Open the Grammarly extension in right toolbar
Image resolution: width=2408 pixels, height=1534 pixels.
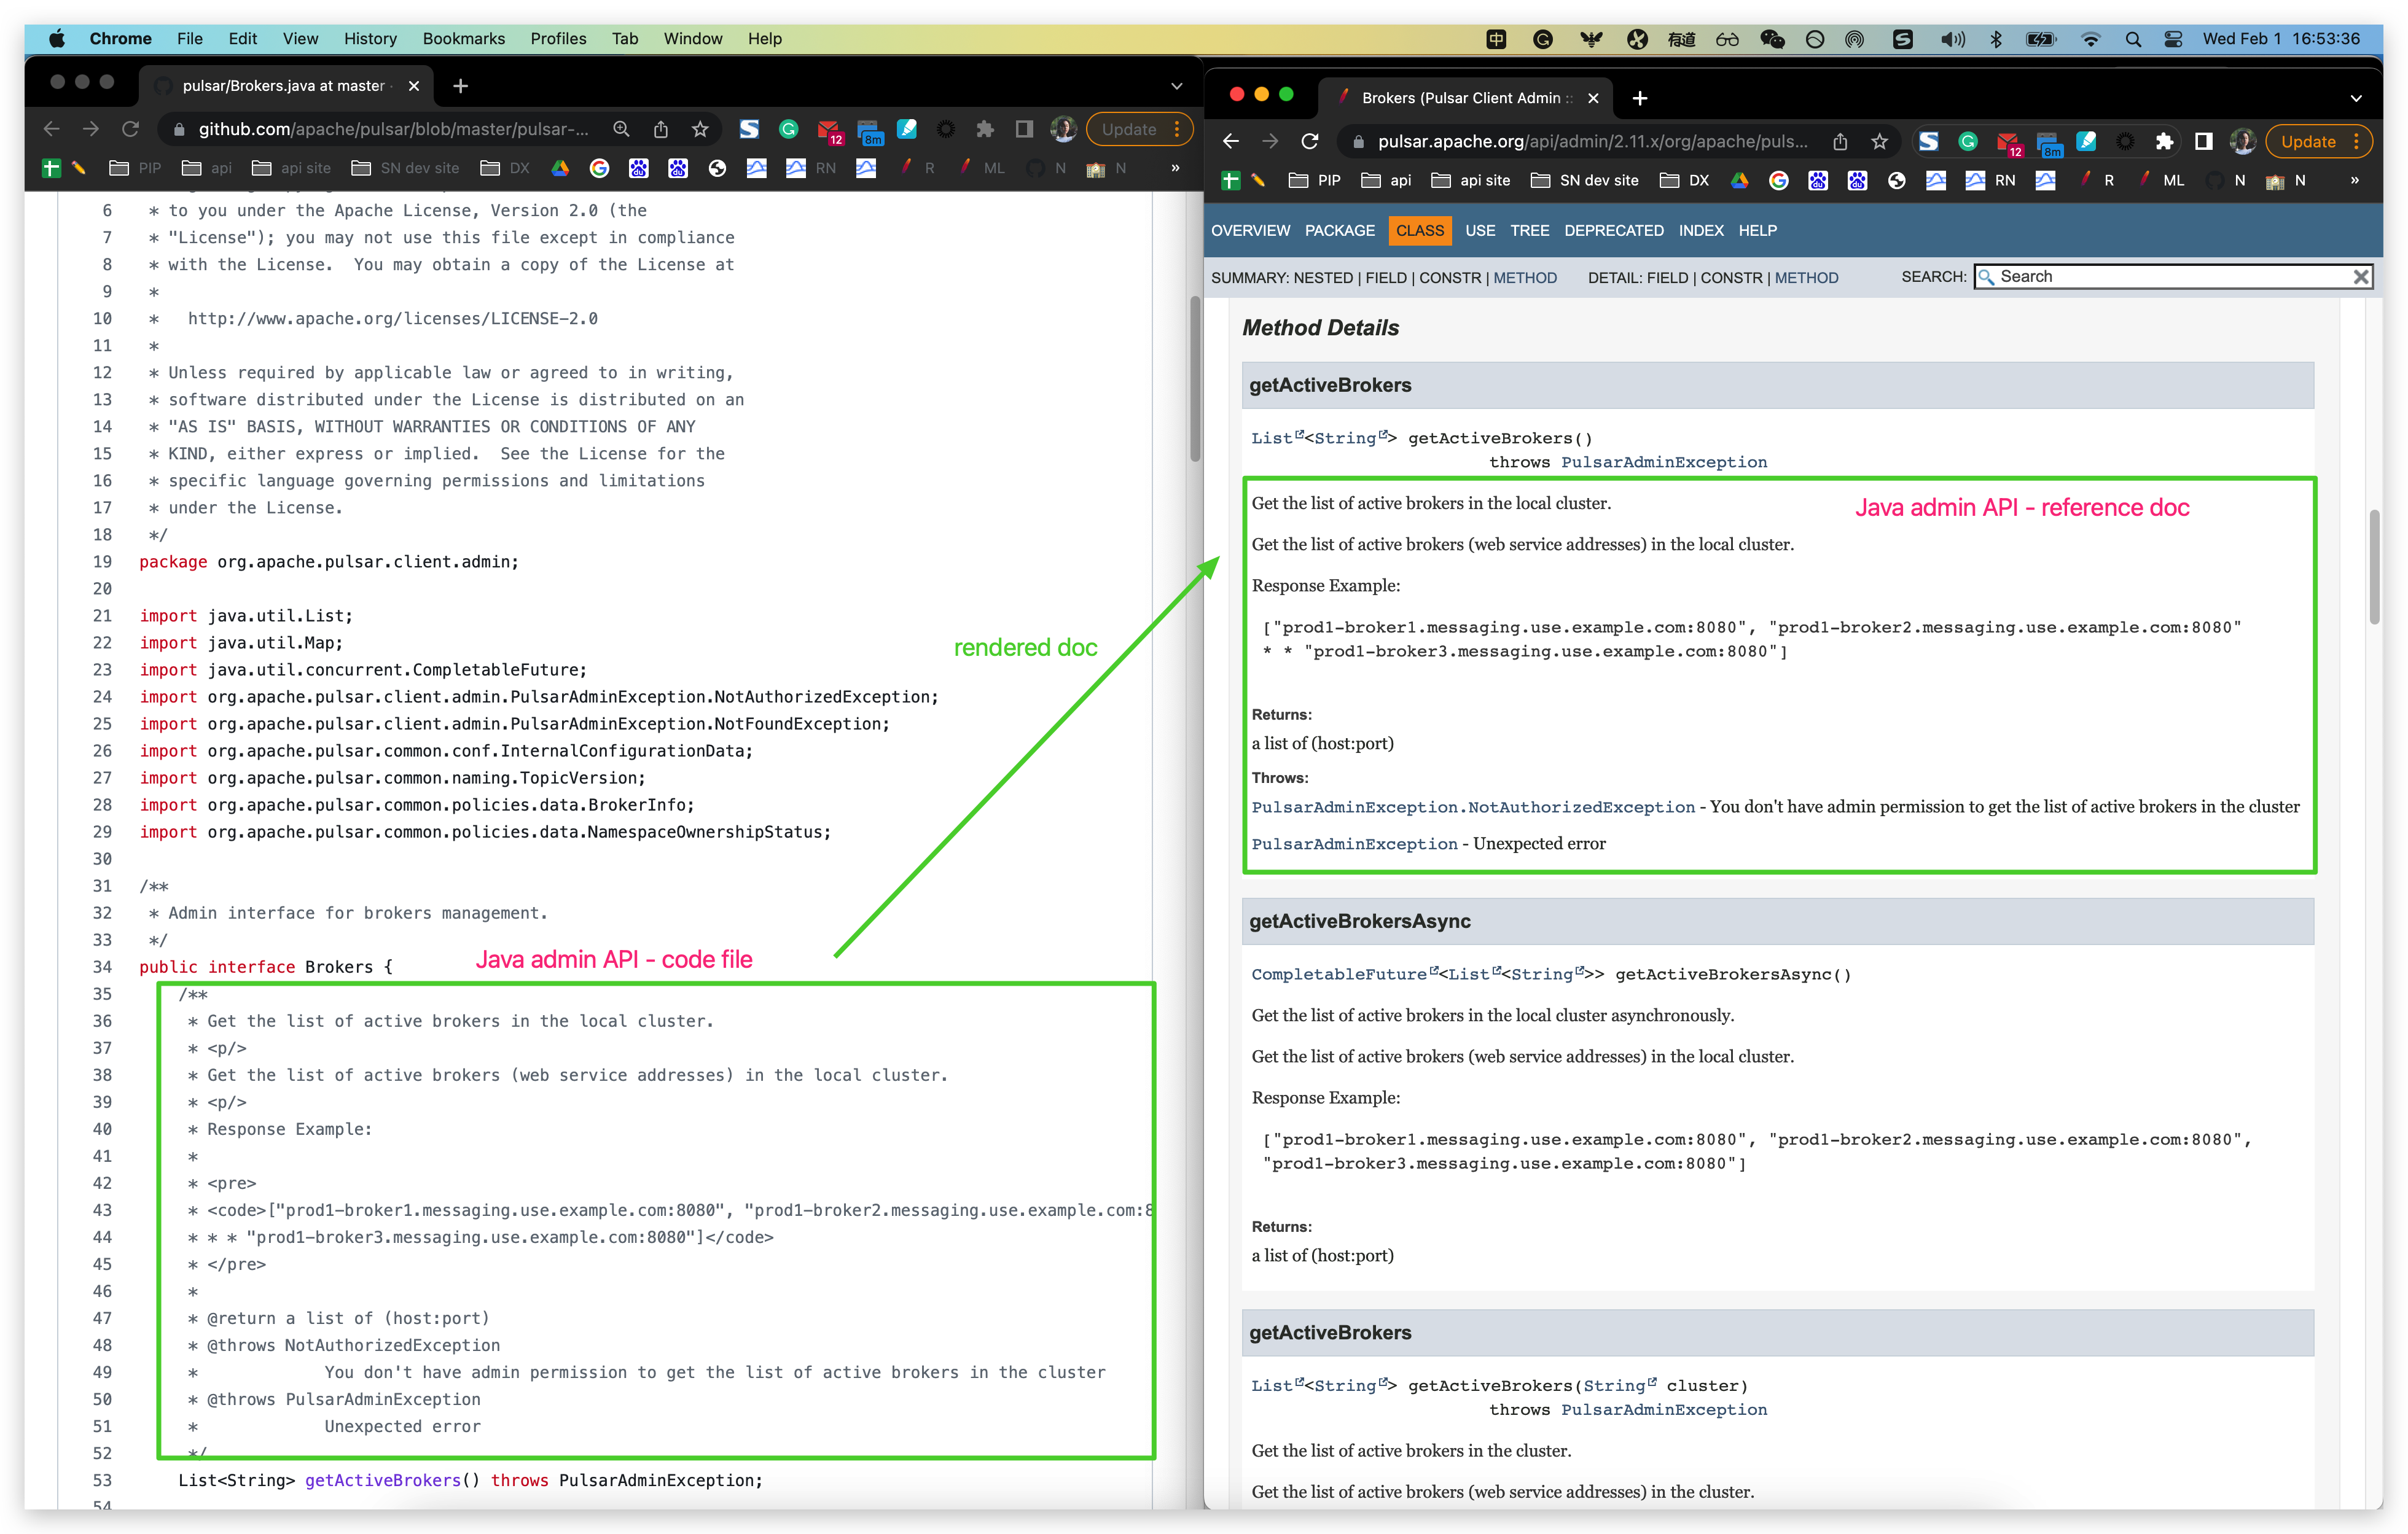1967,141
